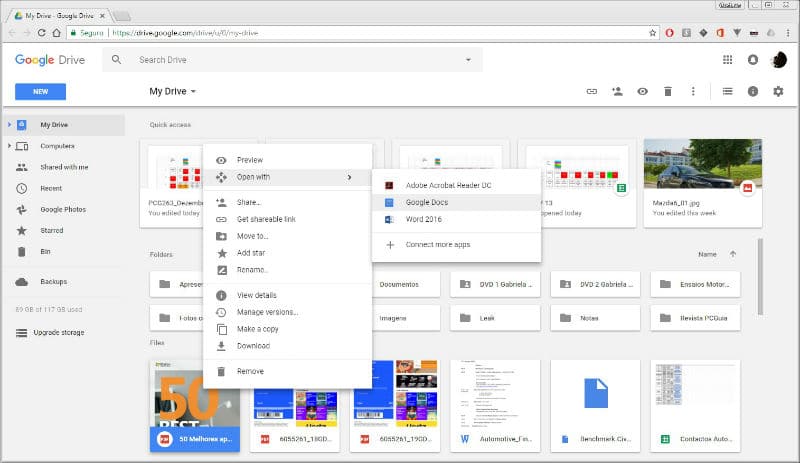Choose Google Docs from Open with submenu
The image size is (800, 463).
pyautogui.click(x=426, y=202)
